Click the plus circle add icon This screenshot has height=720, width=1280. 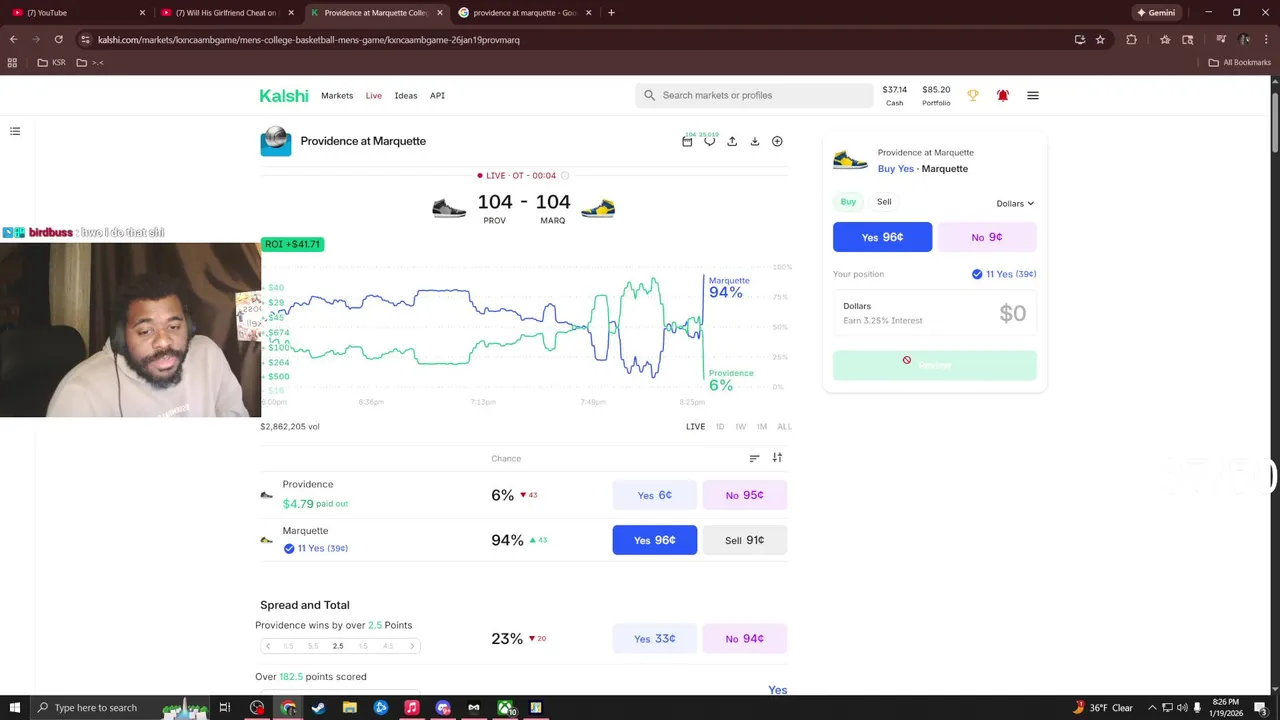777,142
